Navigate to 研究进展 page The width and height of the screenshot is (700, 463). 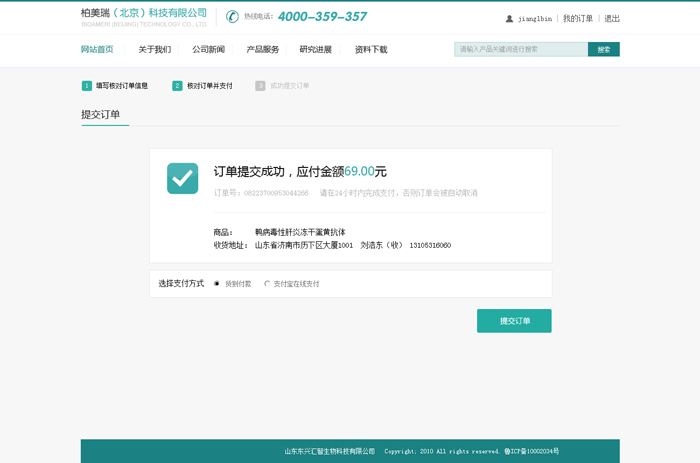tap(315, 50)
